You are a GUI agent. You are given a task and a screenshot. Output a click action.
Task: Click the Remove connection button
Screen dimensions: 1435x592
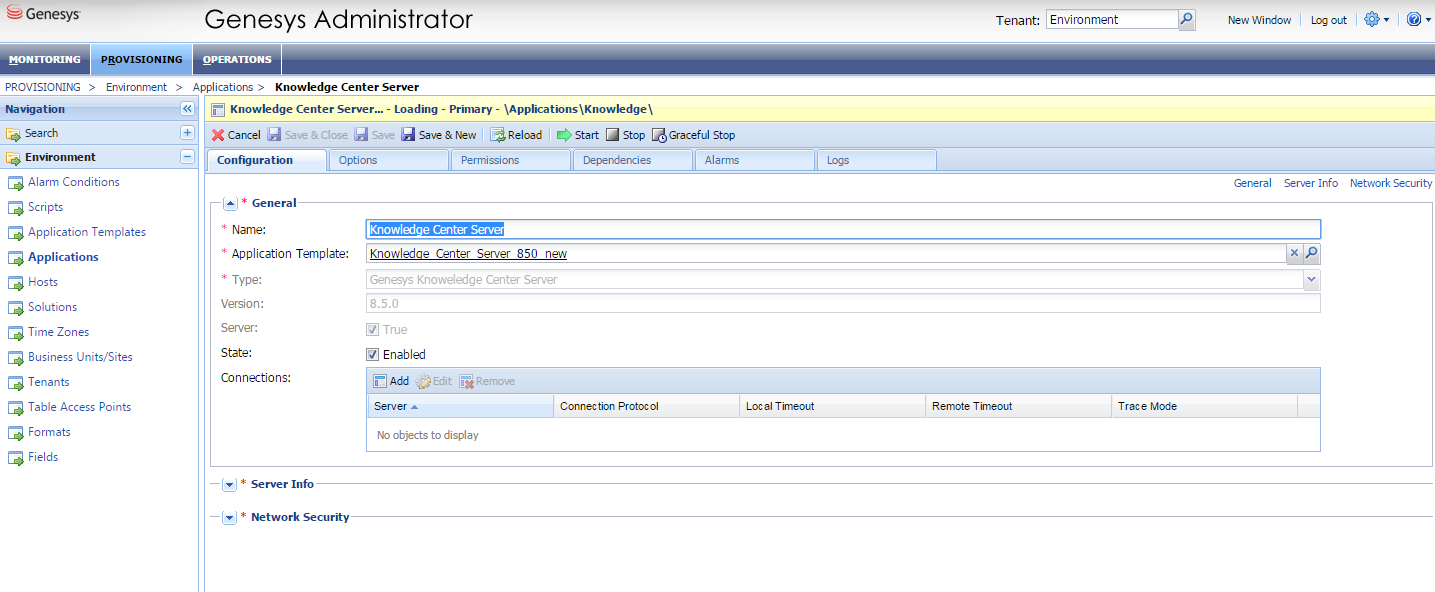pyautogui.click(x=487, y=381)
